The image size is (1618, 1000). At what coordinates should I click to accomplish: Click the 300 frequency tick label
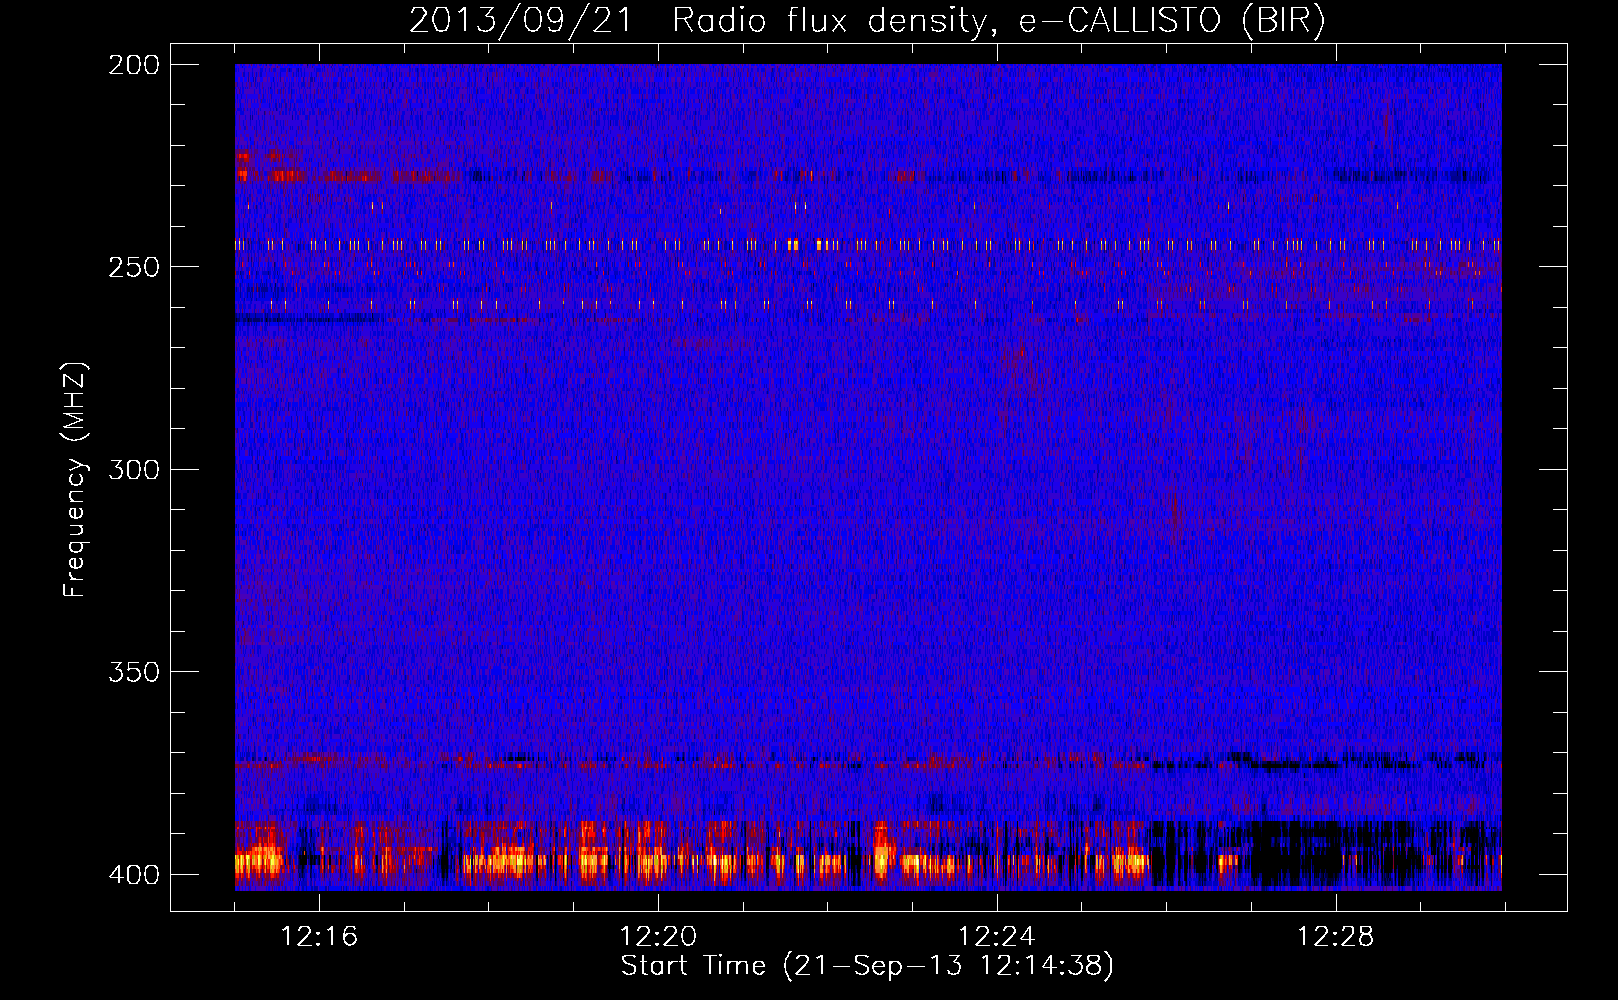click(134, 469)
